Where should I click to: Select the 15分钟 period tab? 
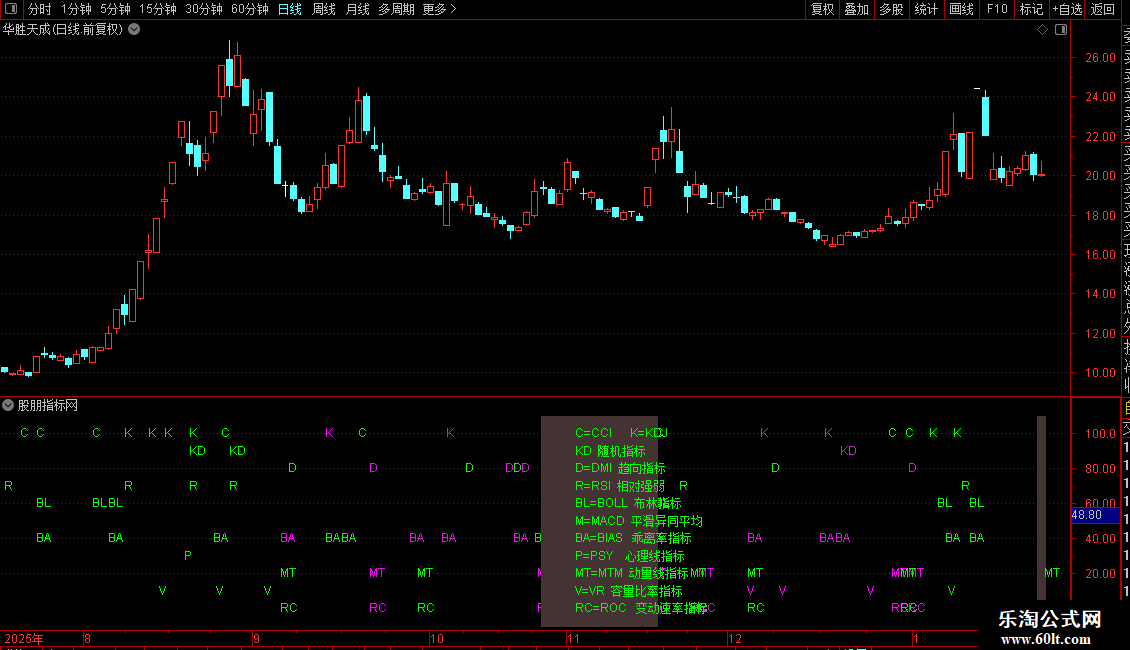[x=158, y=9]
